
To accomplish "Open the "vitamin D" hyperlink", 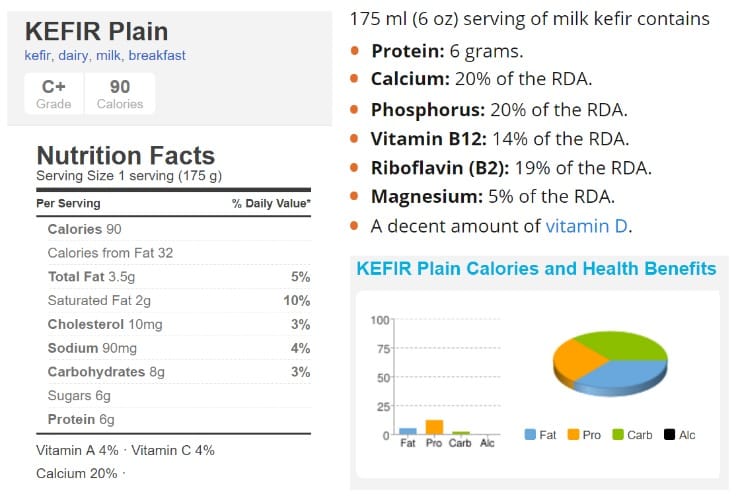I will 587,226.
